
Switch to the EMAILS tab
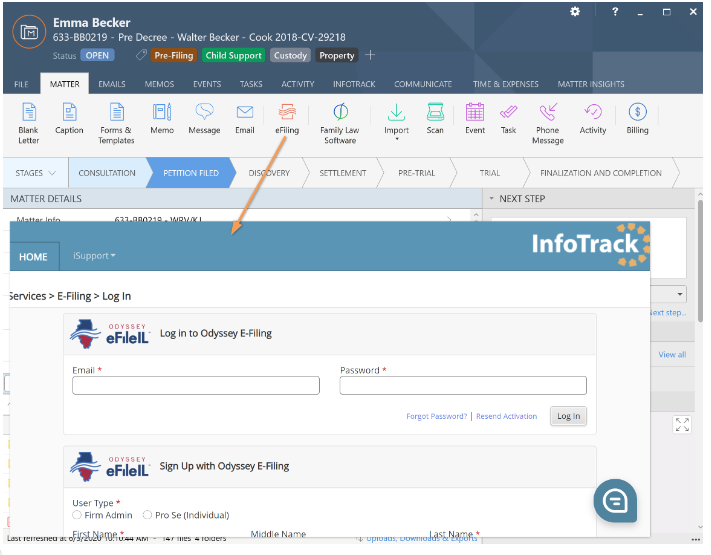point(112,84)
